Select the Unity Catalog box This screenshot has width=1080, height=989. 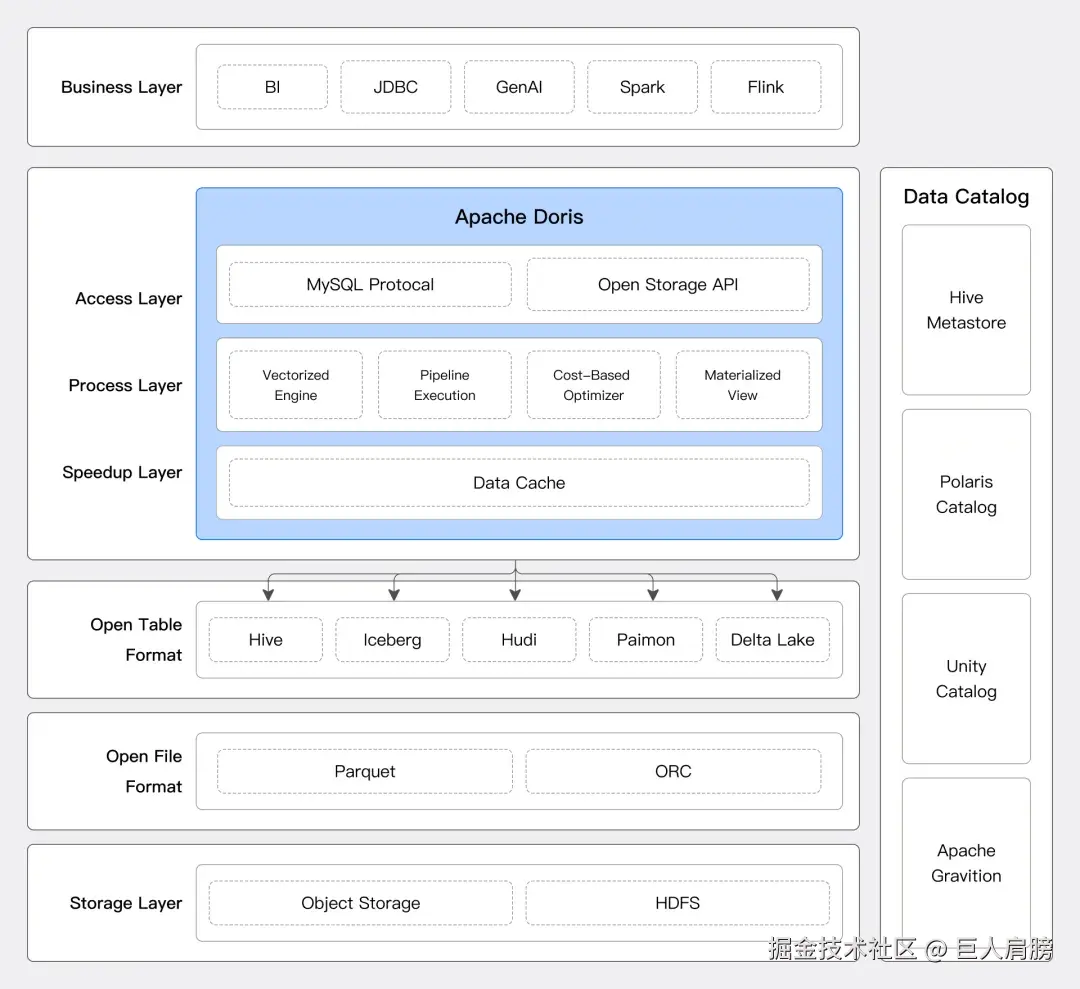click(x=966, y=678)
